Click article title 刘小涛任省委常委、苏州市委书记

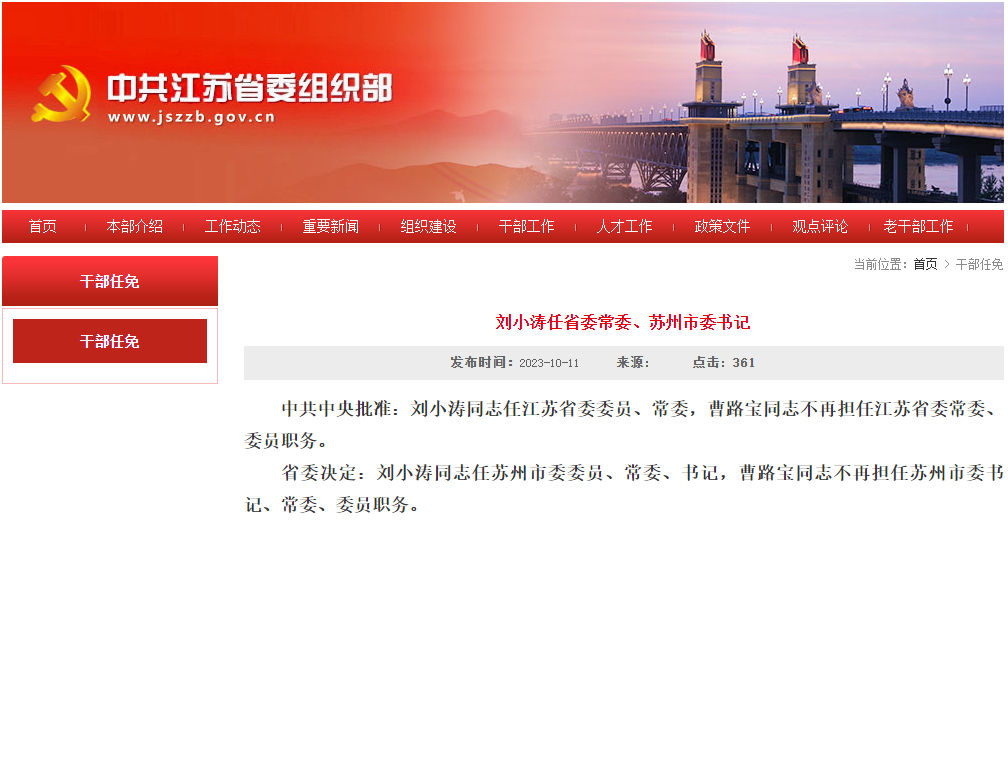(x=622, y=322)
